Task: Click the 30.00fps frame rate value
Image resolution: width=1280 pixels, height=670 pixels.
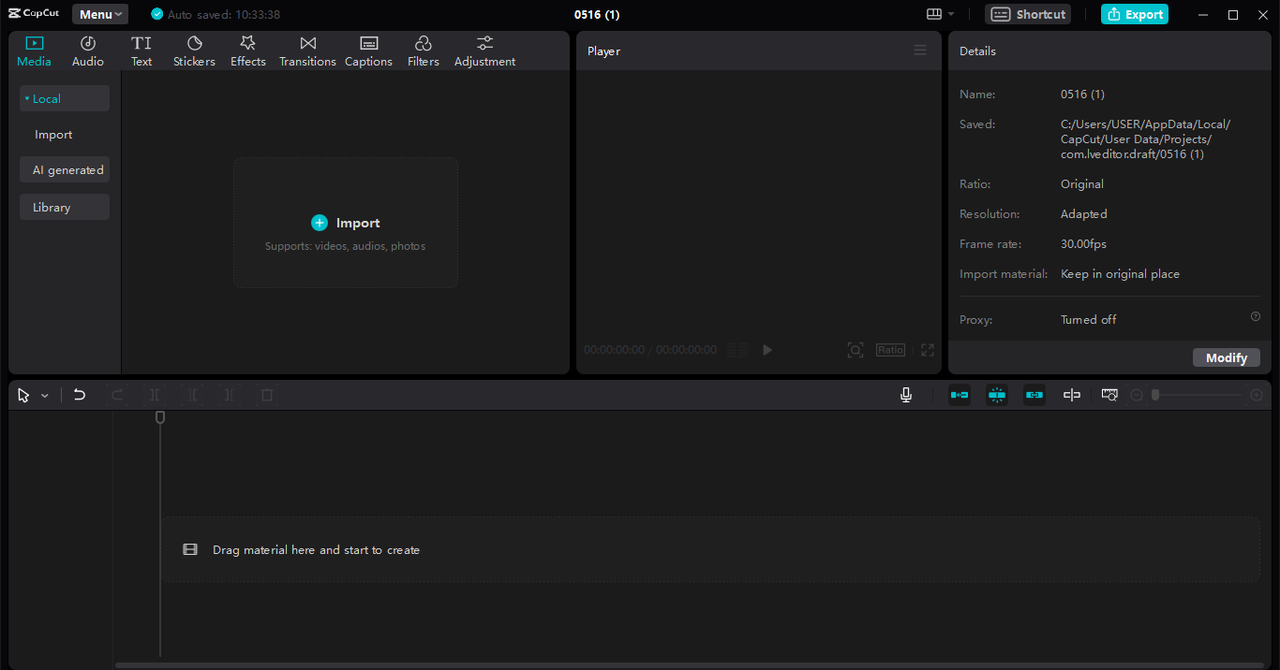Action: (x=1084, y=244)
